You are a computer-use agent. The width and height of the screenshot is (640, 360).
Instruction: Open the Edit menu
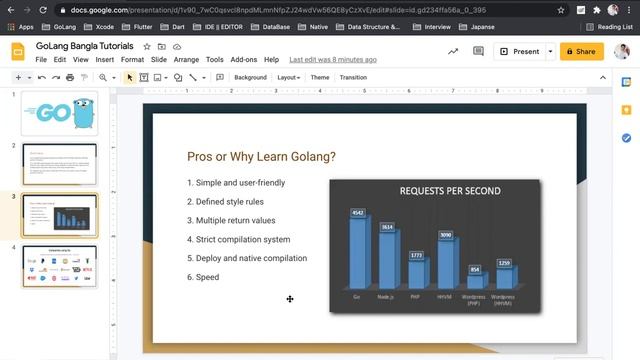click(x=60, y=60)
